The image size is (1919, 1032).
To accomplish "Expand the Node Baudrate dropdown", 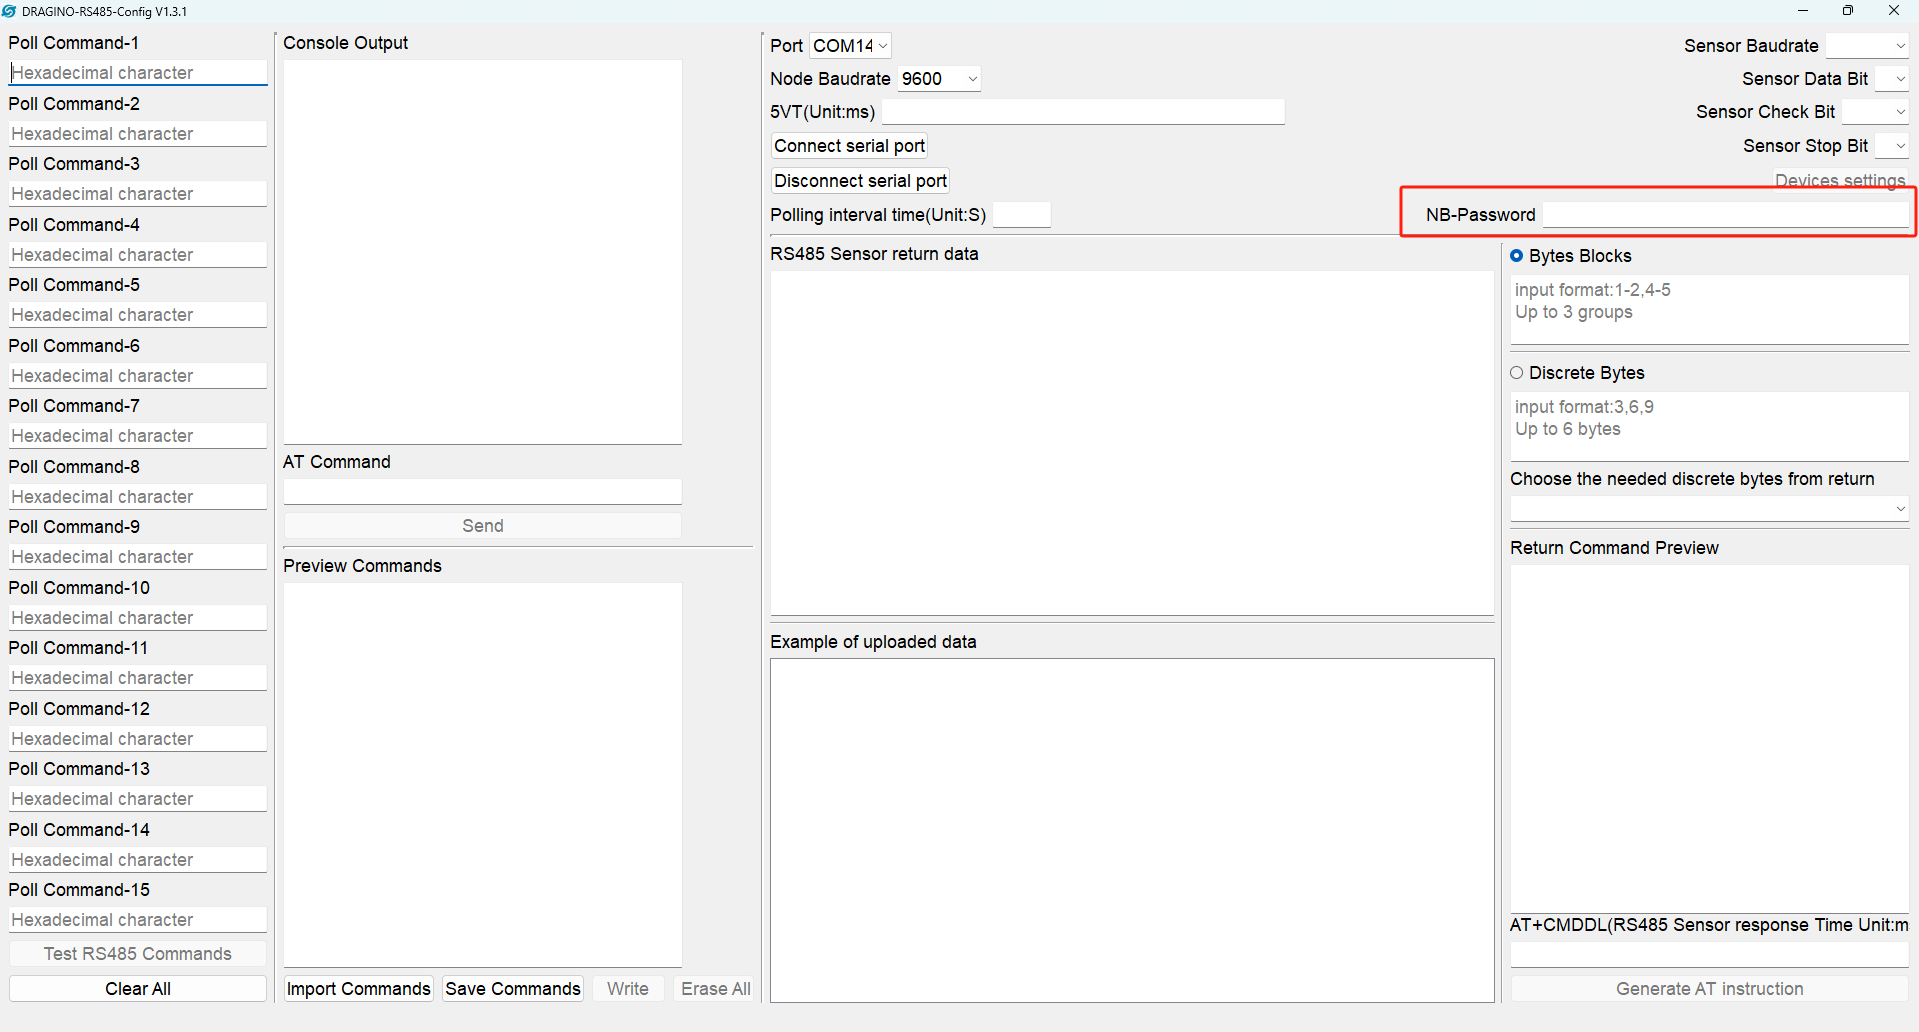I will point(939,79).
